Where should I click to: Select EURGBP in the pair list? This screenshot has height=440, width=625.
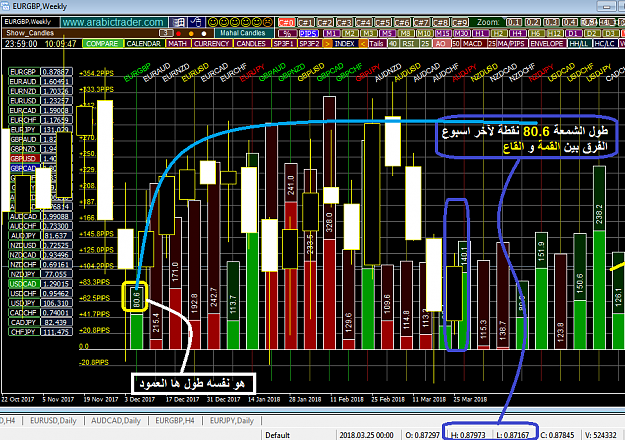pyautogui.click(x=23, y=72)
